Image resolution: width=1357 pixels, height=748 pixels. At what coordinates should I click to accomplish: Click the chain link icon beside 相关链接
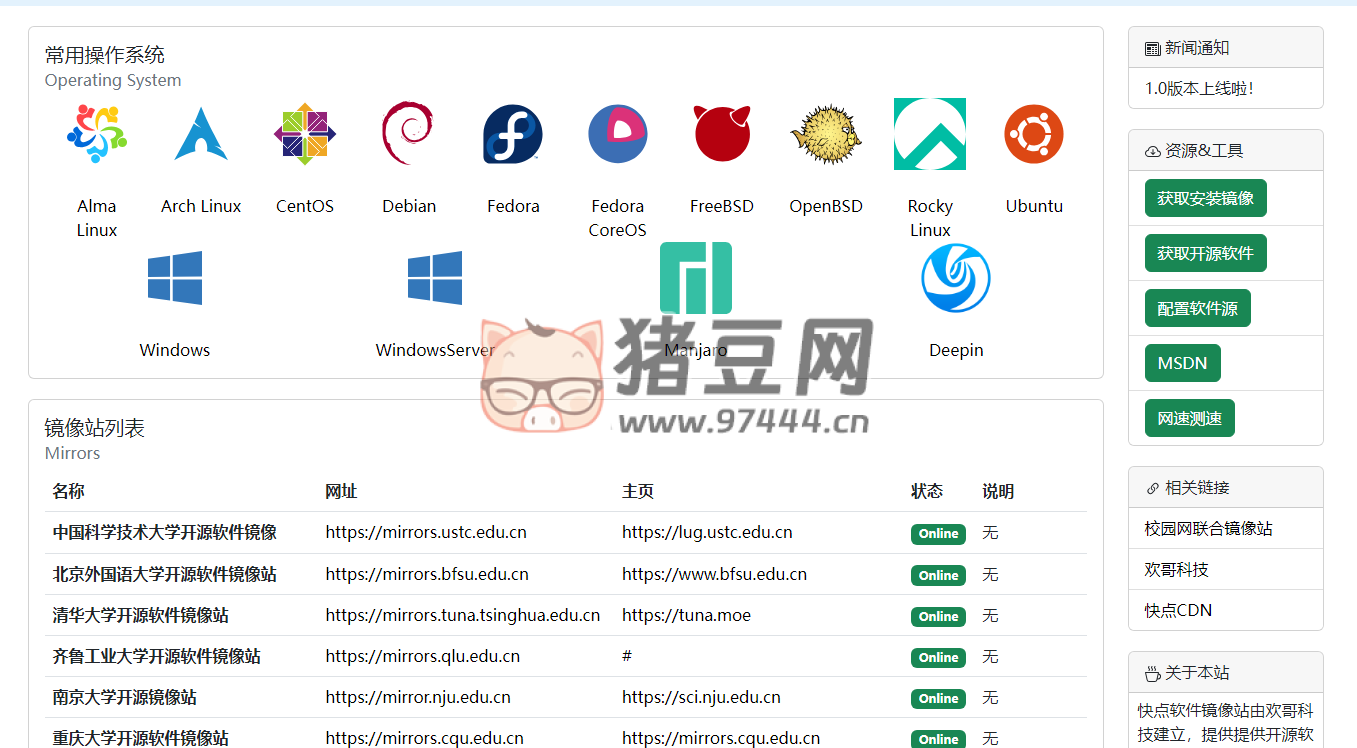(x=1153, y=488)
